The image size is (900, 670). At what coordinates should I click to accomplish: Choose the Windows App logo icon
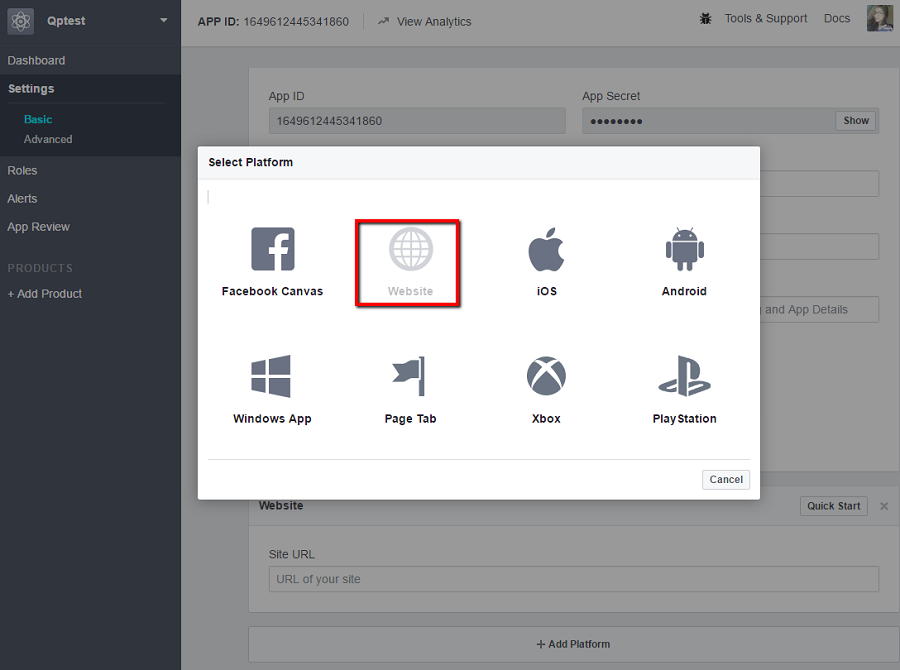coord(271,376)
